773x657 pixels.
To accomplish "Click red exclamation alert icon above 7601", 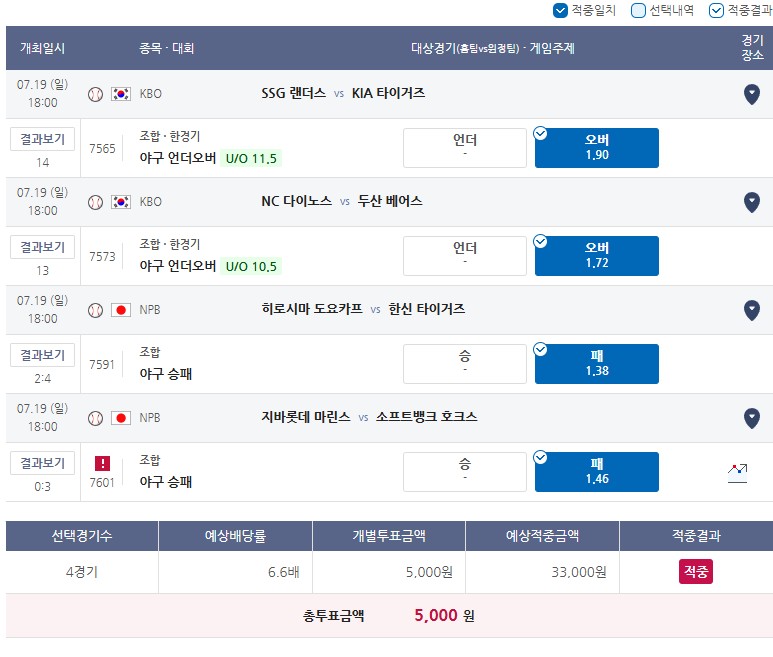I will (102, 463).
